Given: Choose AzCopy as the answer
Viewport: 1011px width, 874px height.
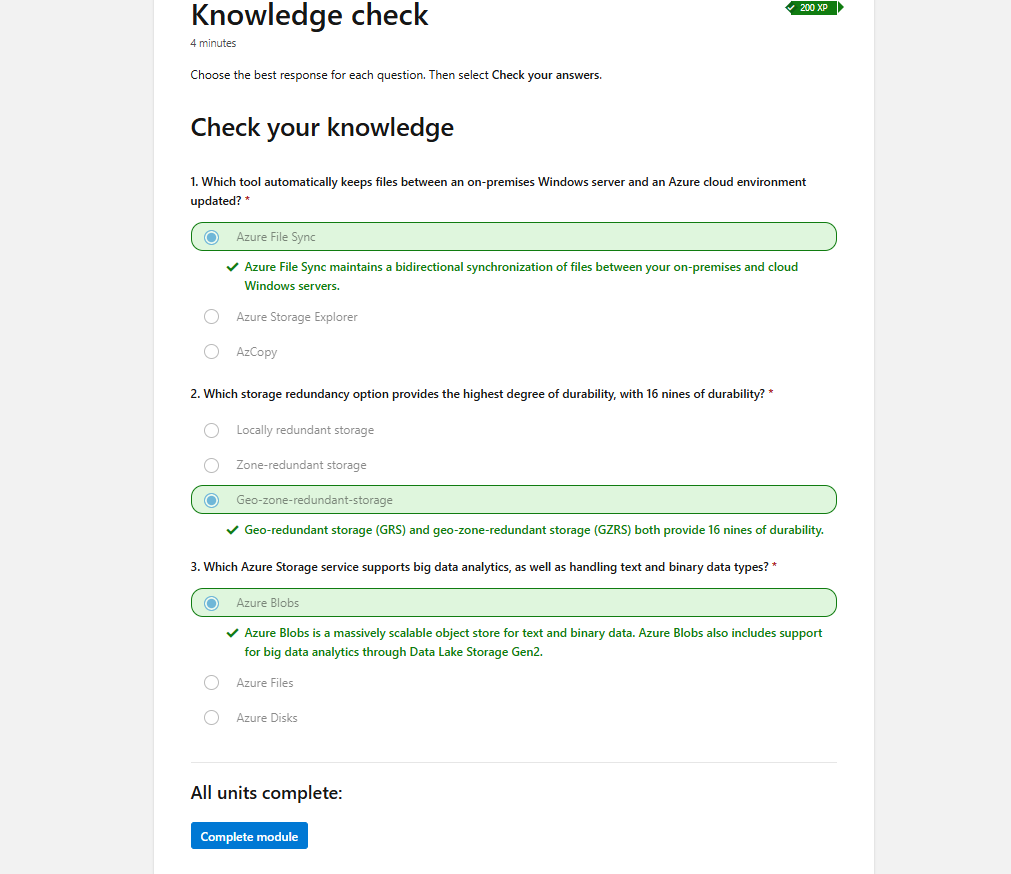Looking at the screenshot, I should tap(211, 351).
